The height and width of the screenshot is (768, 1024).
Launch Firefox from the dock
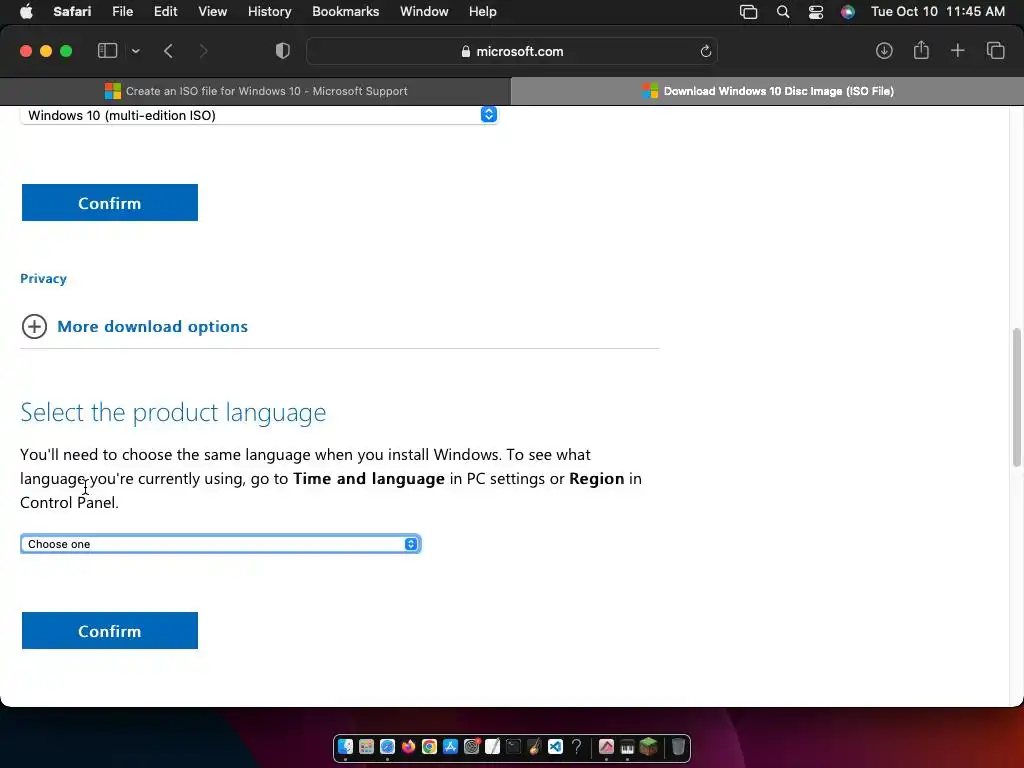click(408, 746)
